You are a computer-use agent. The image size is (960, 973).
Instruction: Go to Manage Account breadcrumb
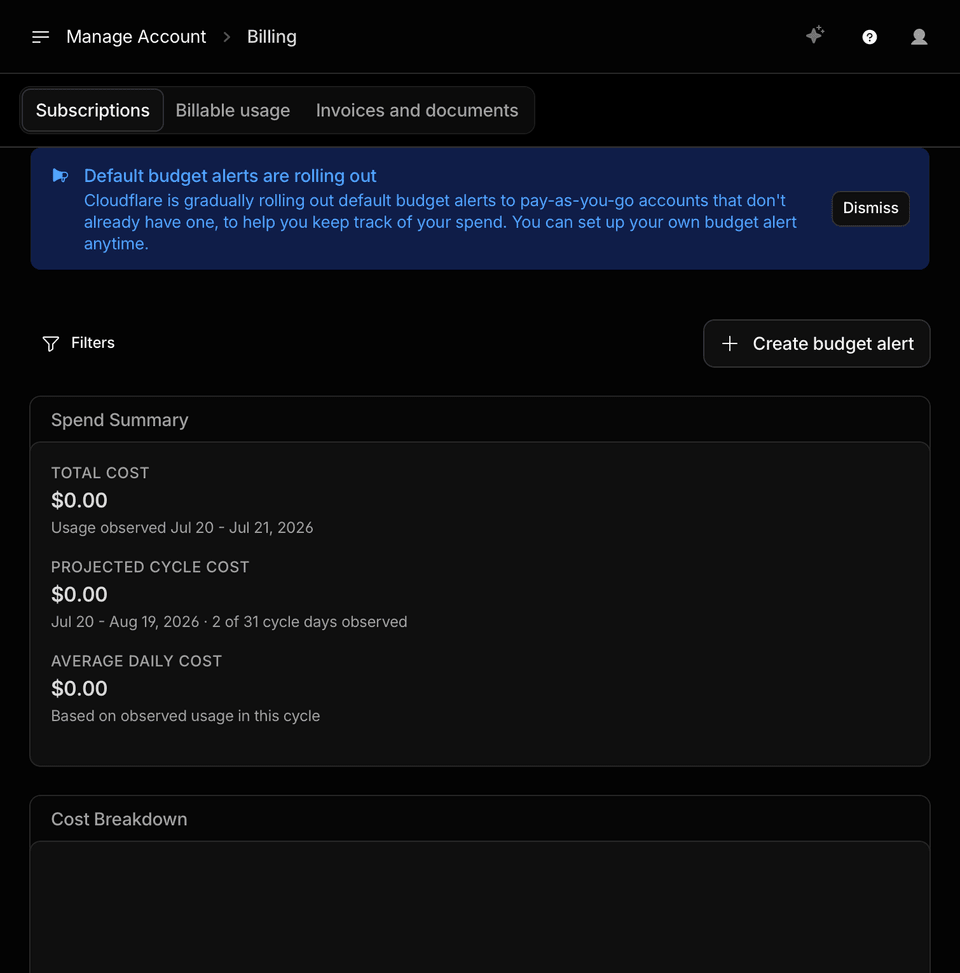(x=136, y=37)
